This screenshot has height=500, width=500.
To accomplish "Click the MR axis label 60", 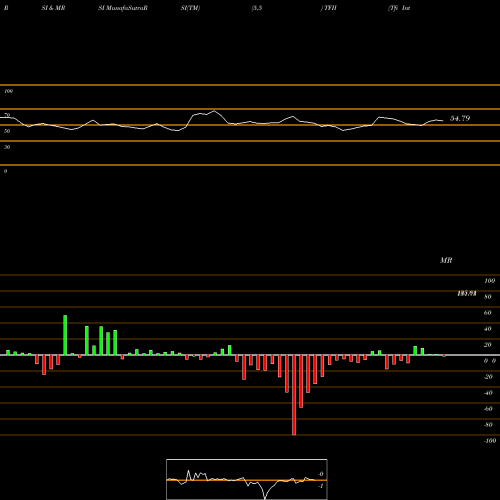I will pyautogui.click(x=488, y=313).
